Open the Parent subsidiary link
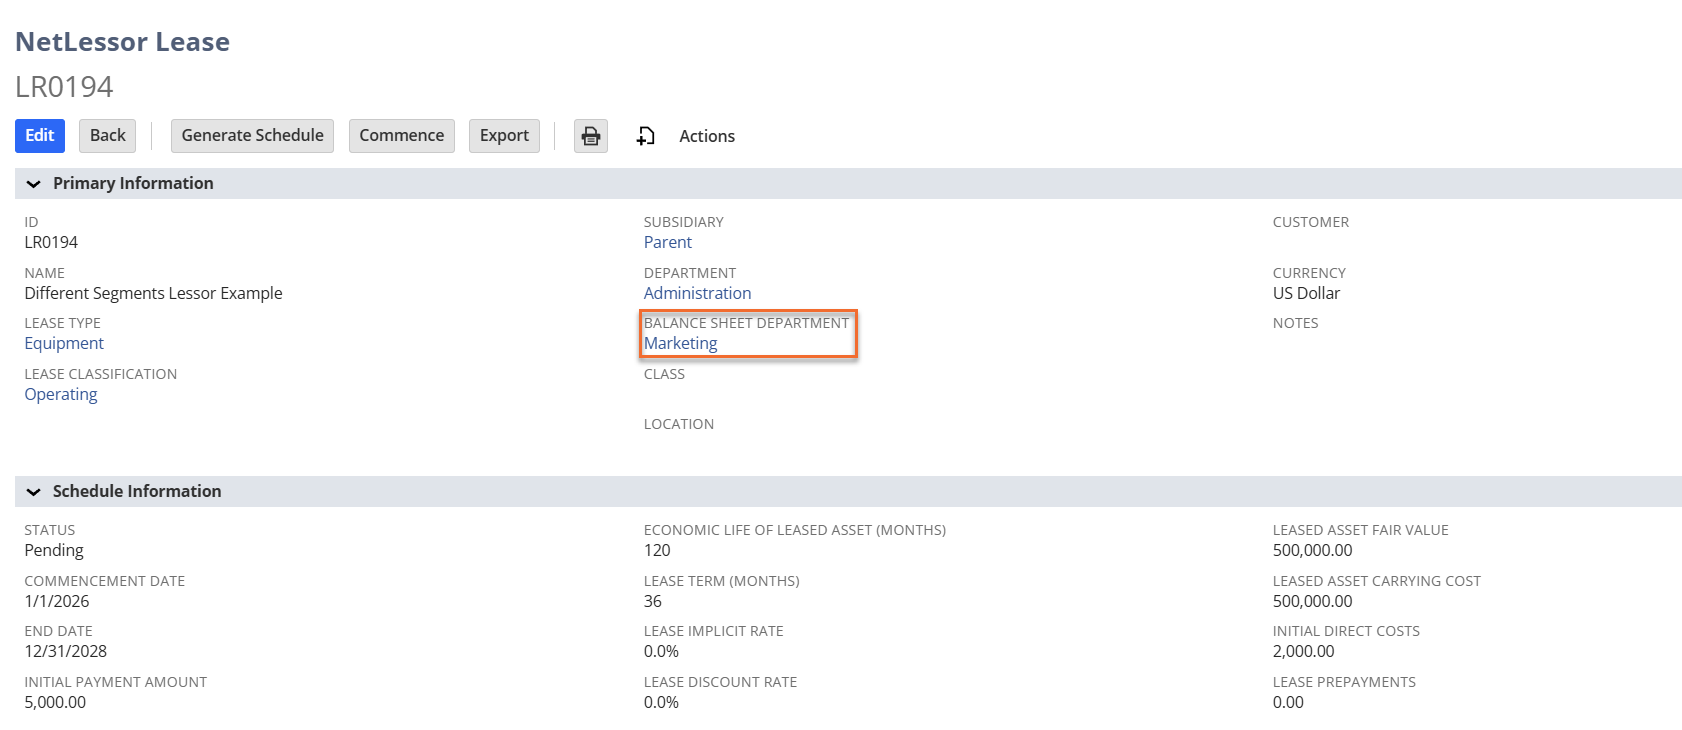Image resolution: width=1682 pixels, height=730 pixels. click(667, 243)
